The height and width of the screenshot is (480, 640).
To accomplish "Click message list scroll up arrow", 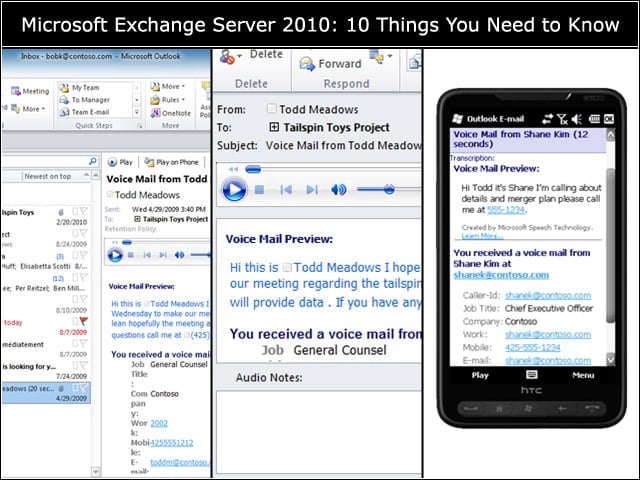I will tap(96, 176).
